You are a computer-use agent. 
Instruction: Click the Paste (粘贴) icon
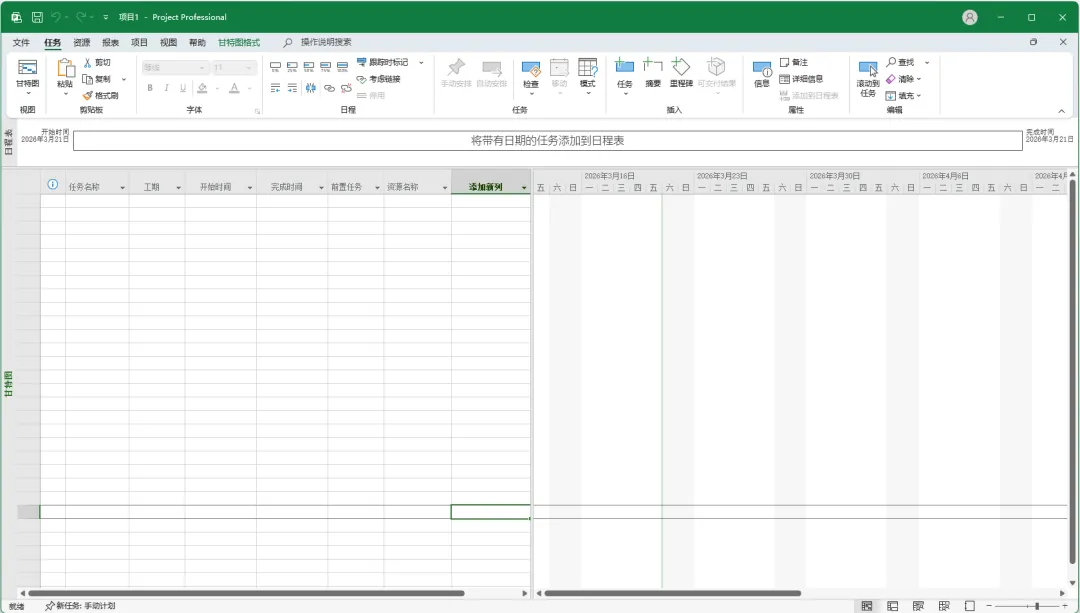65,68
